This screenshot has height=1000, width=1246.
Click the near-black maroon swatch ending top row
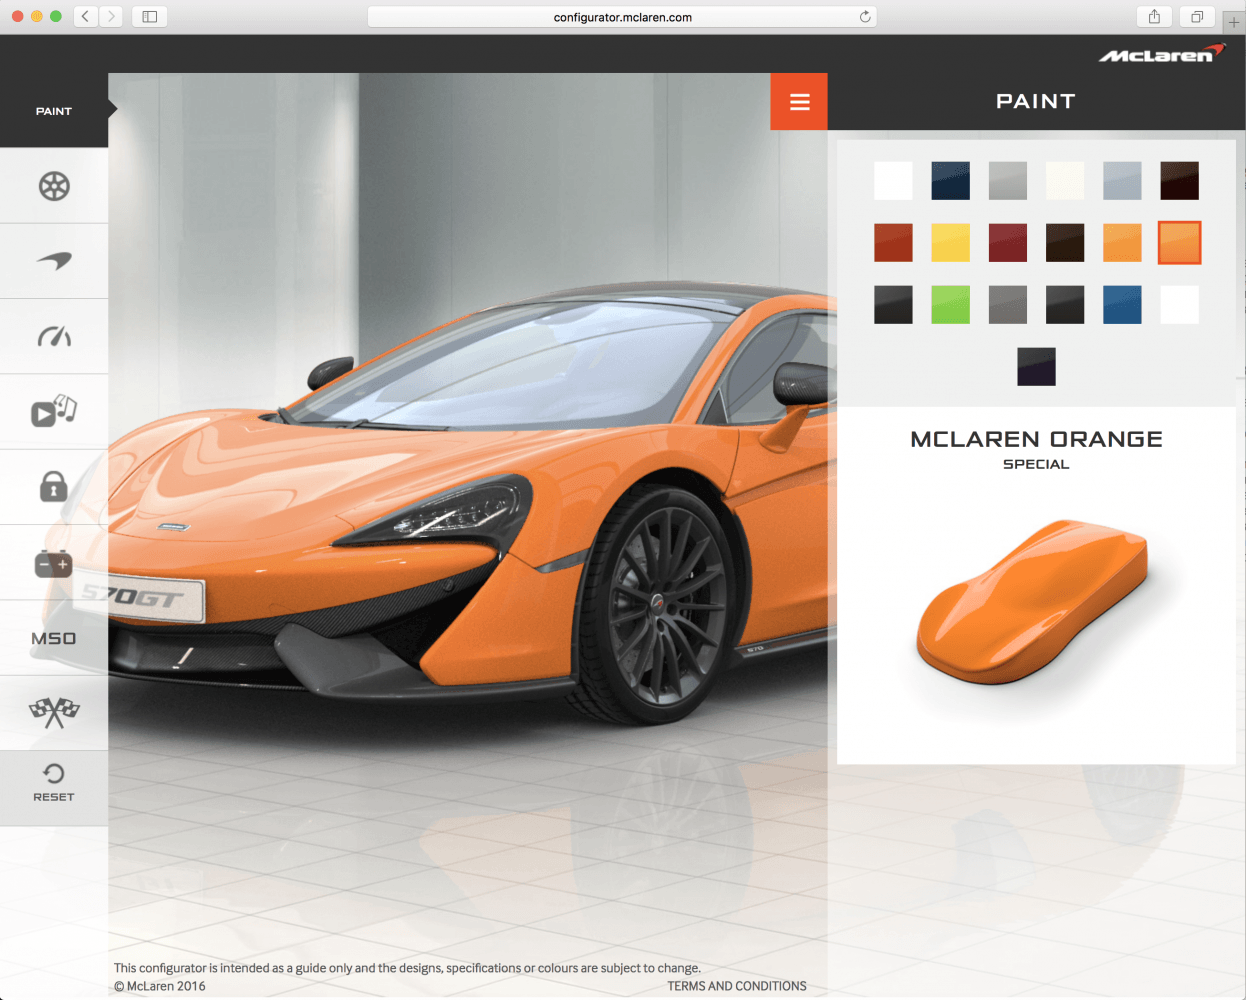pyautogui.click(x=1180, y=181)
